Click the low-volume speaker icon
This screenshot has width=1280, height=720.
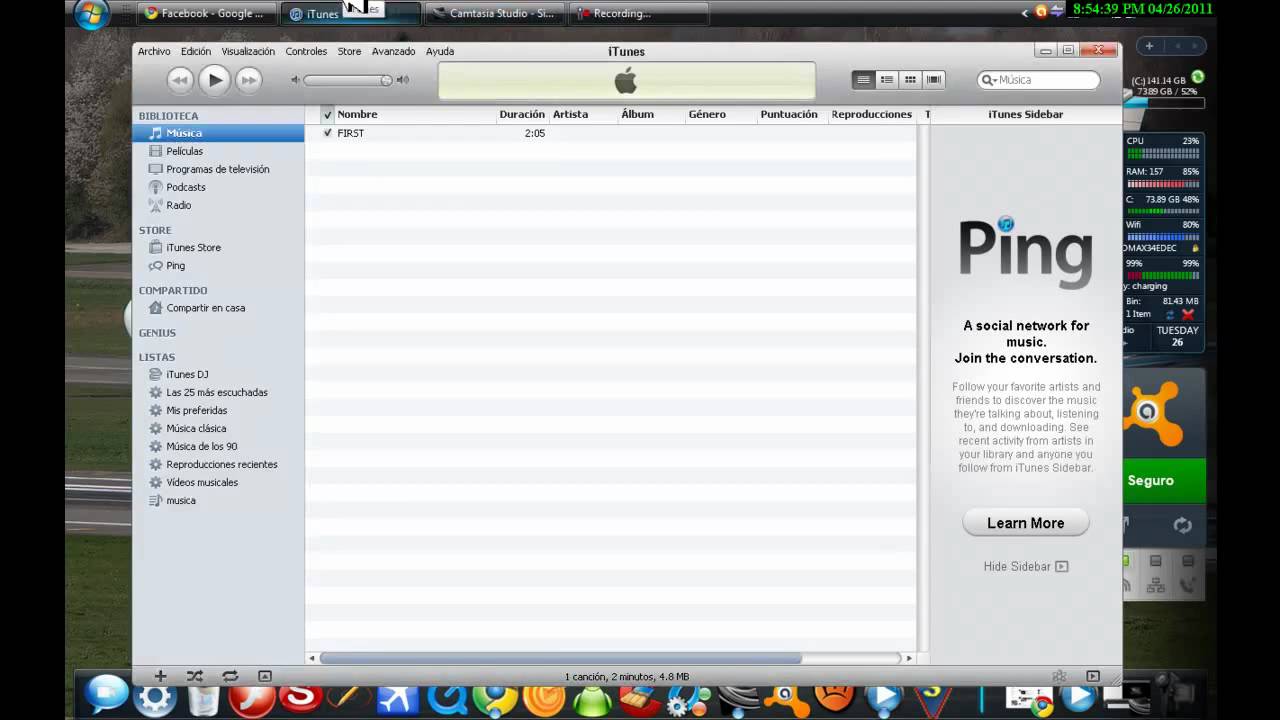click(x=295, y=80)
